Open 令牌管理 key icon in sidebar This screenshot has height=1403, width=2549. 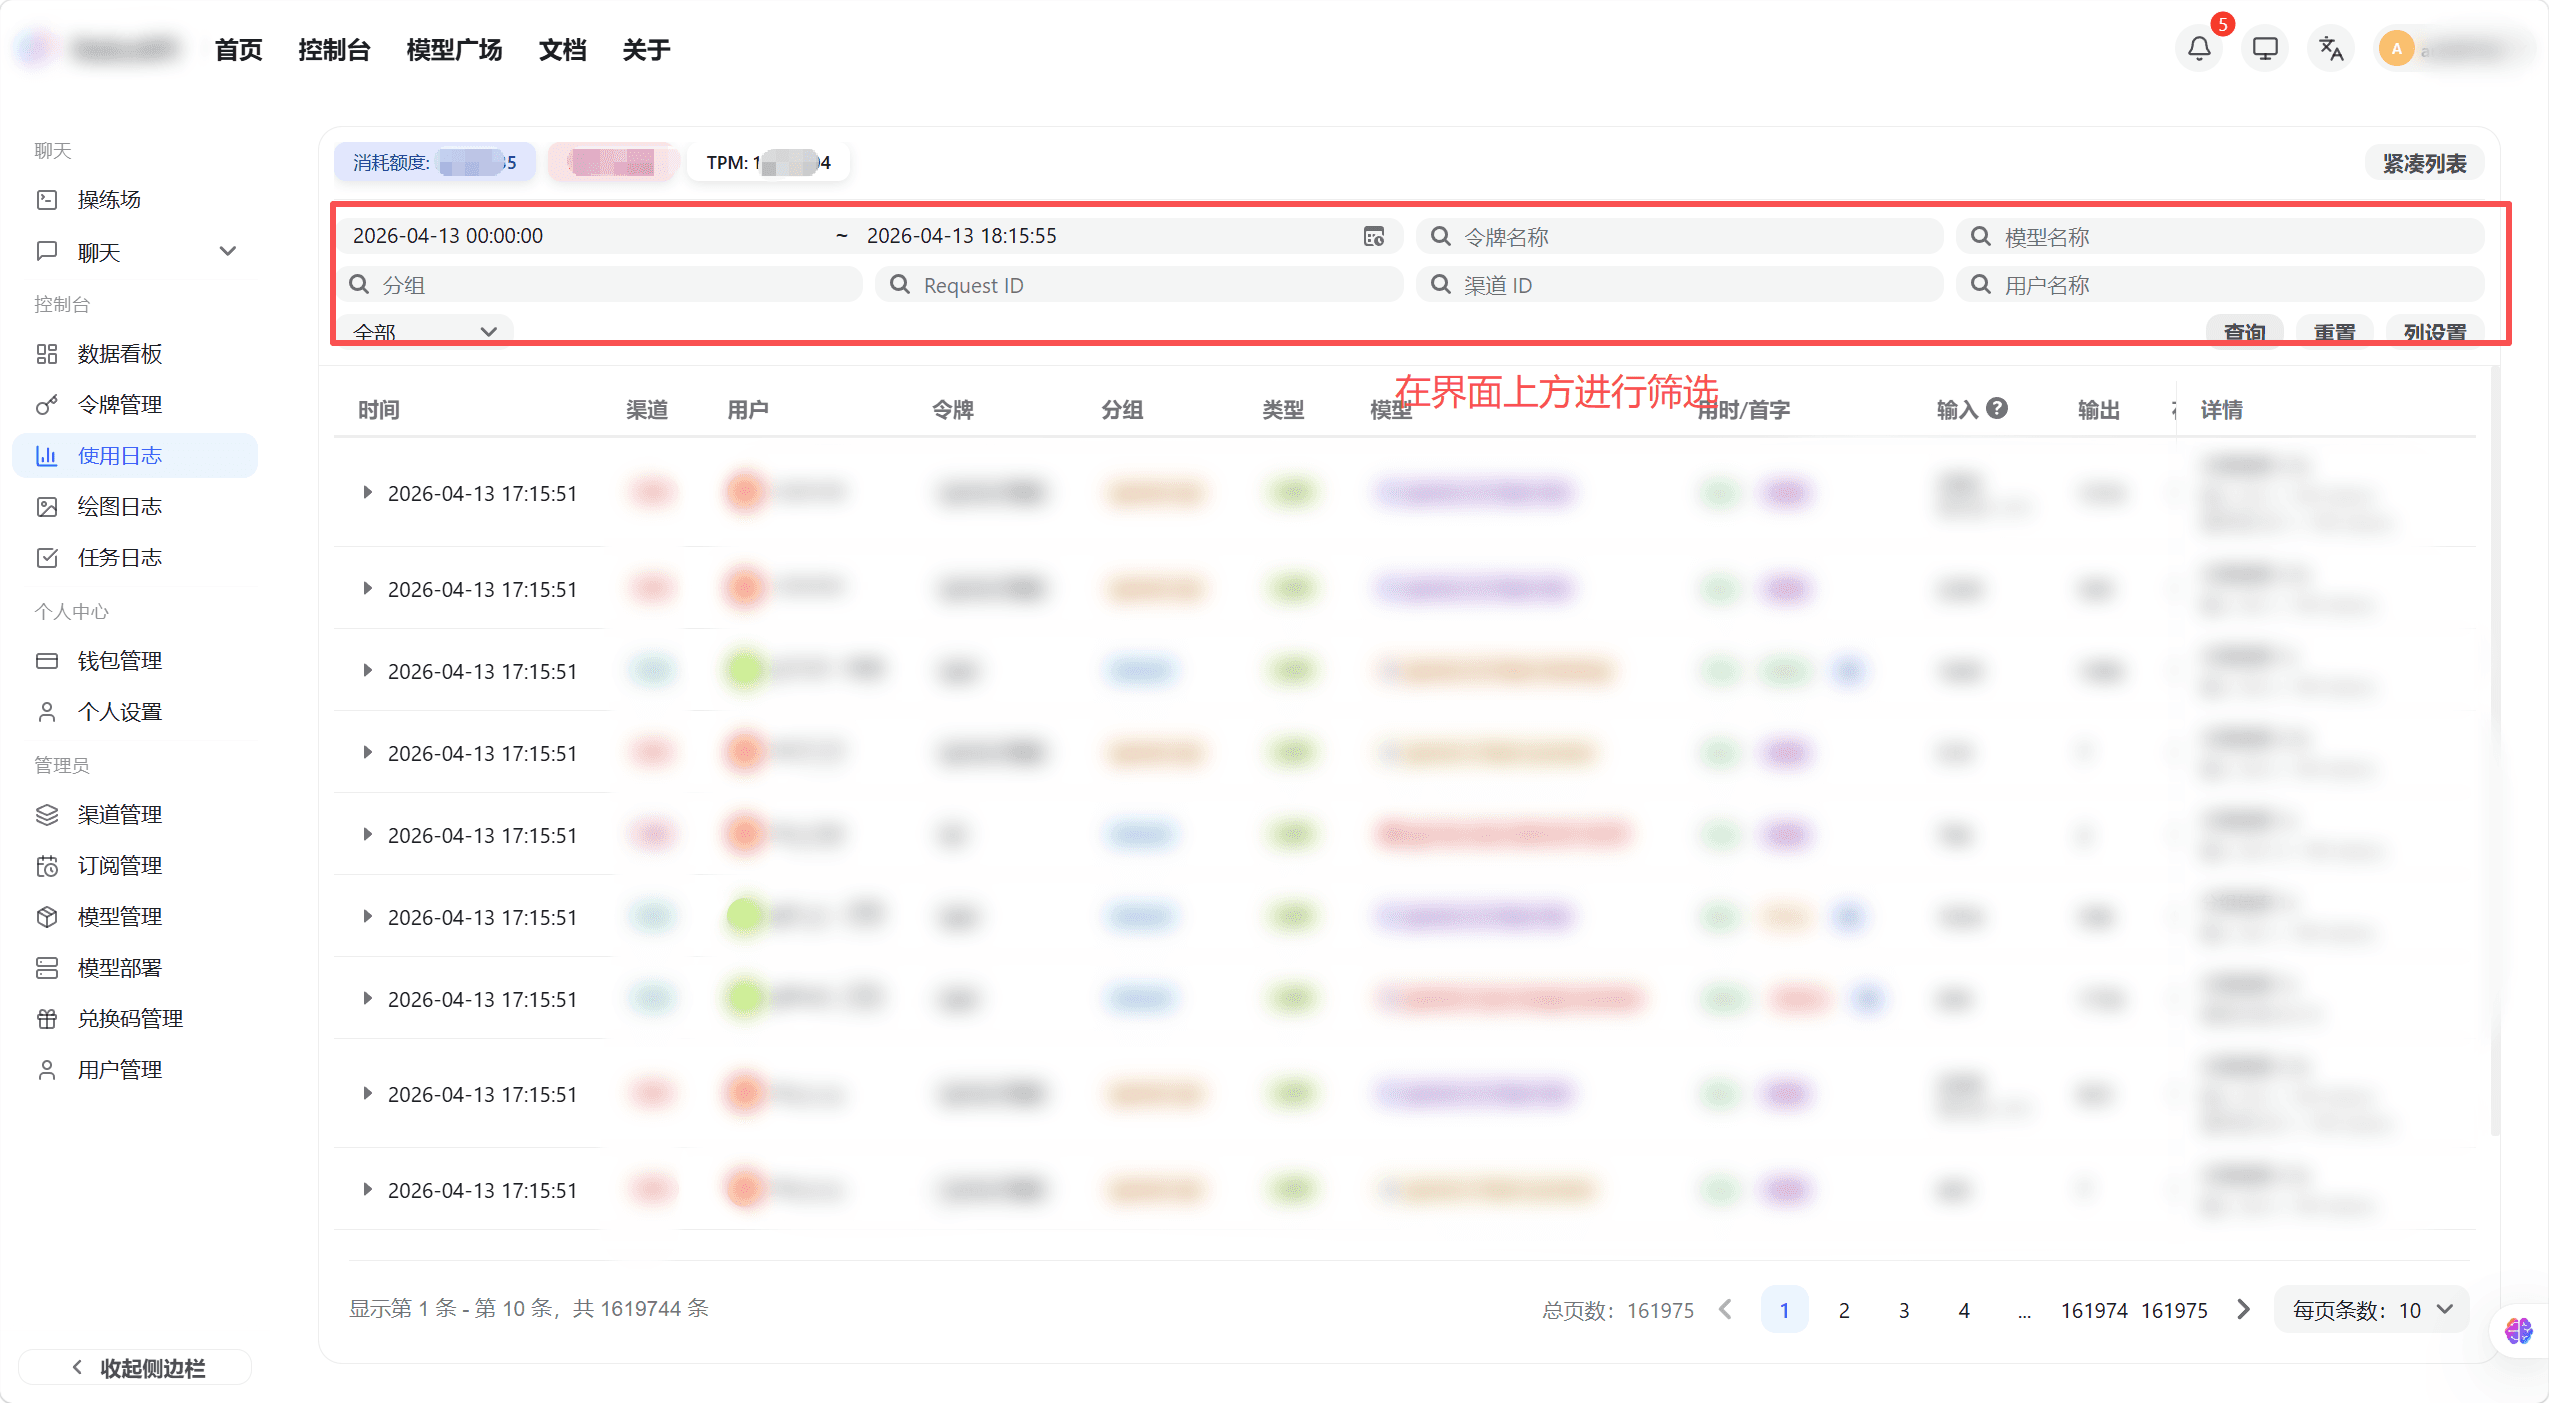pos(47,405)
